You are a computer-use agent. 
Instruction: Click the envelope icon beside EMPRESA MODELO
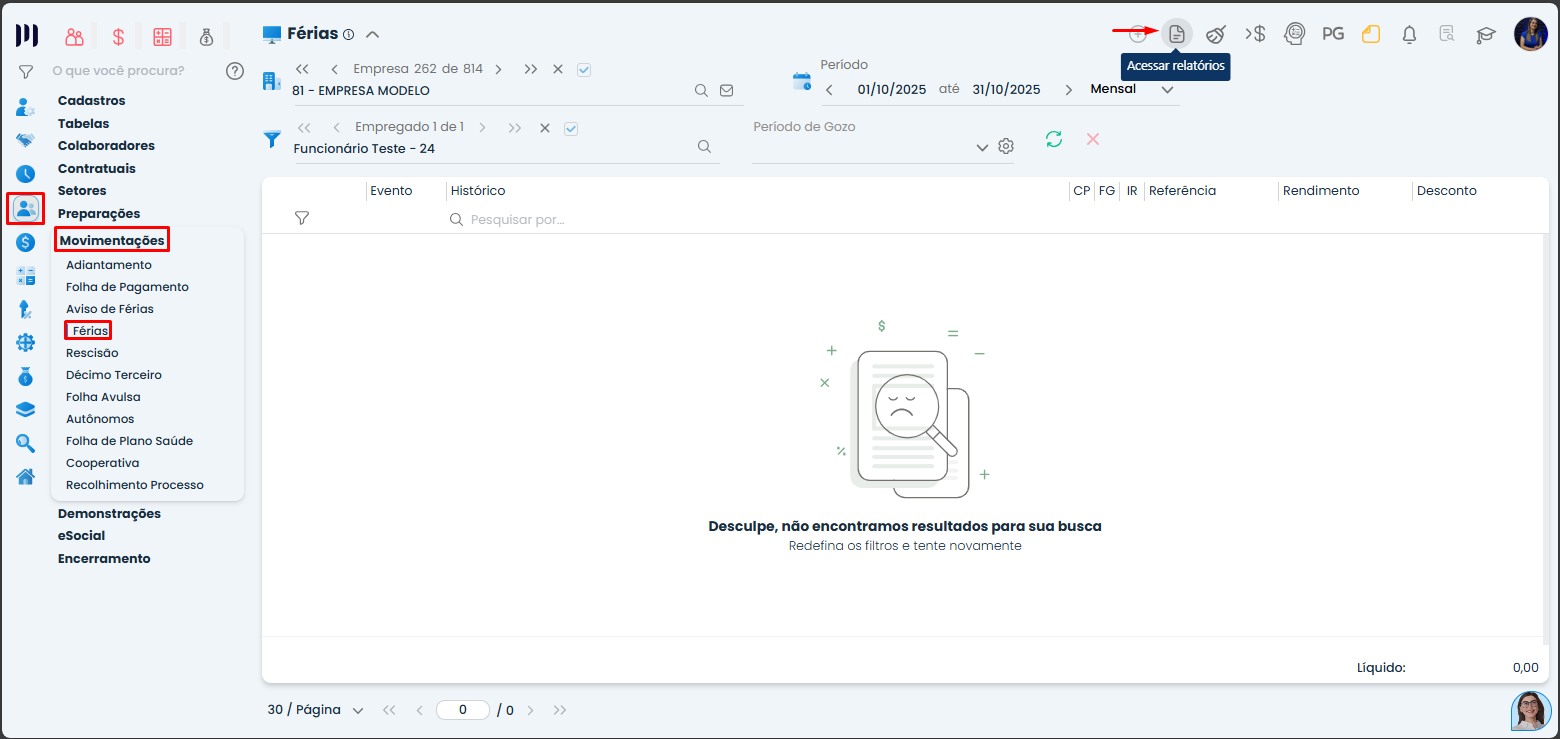coord(727,90)
